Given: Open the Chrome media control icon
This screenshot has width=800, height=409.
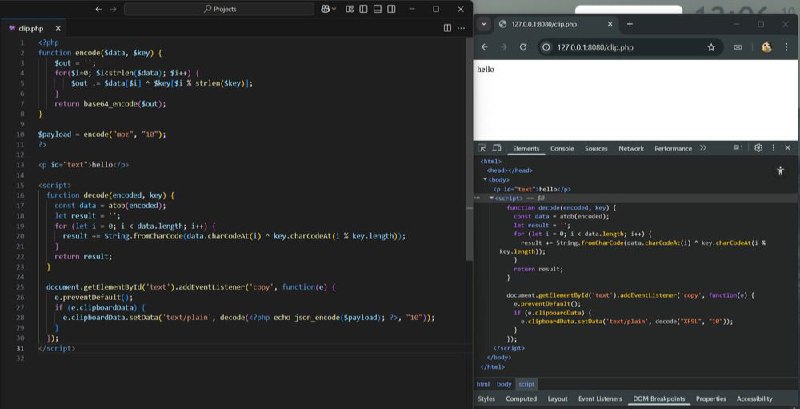Looking at the screenshot, I should click(x=738, y=47).
